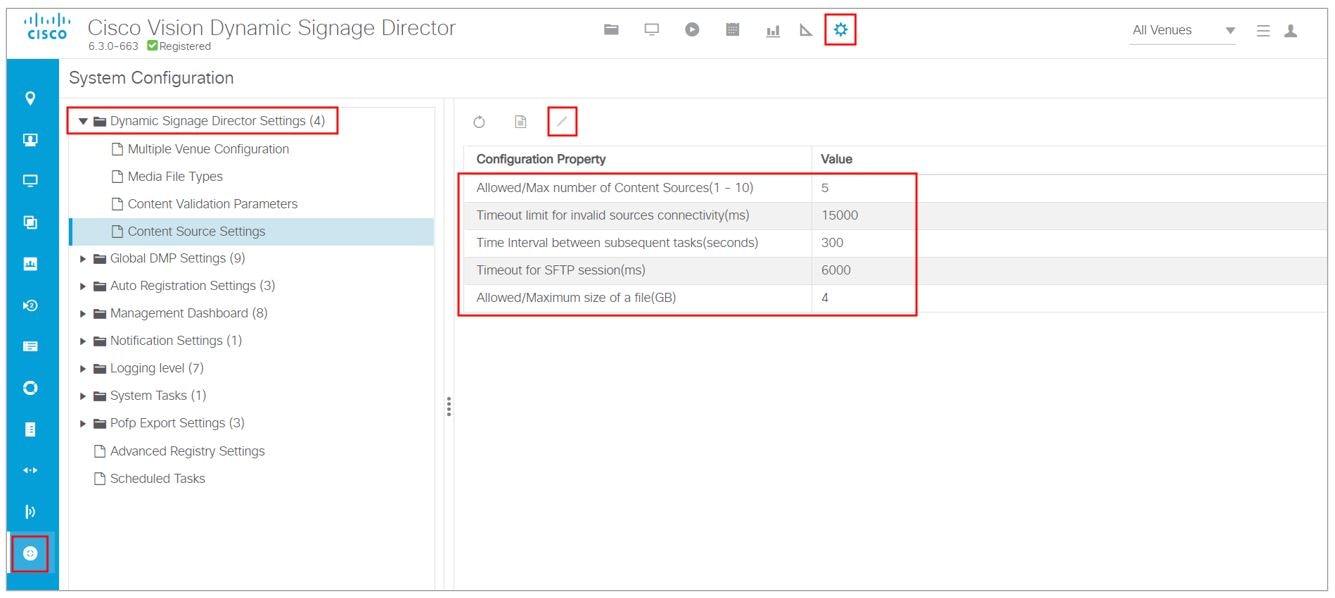
Task: Open the calendar icon in top navigation
Action: click(732, 30)
